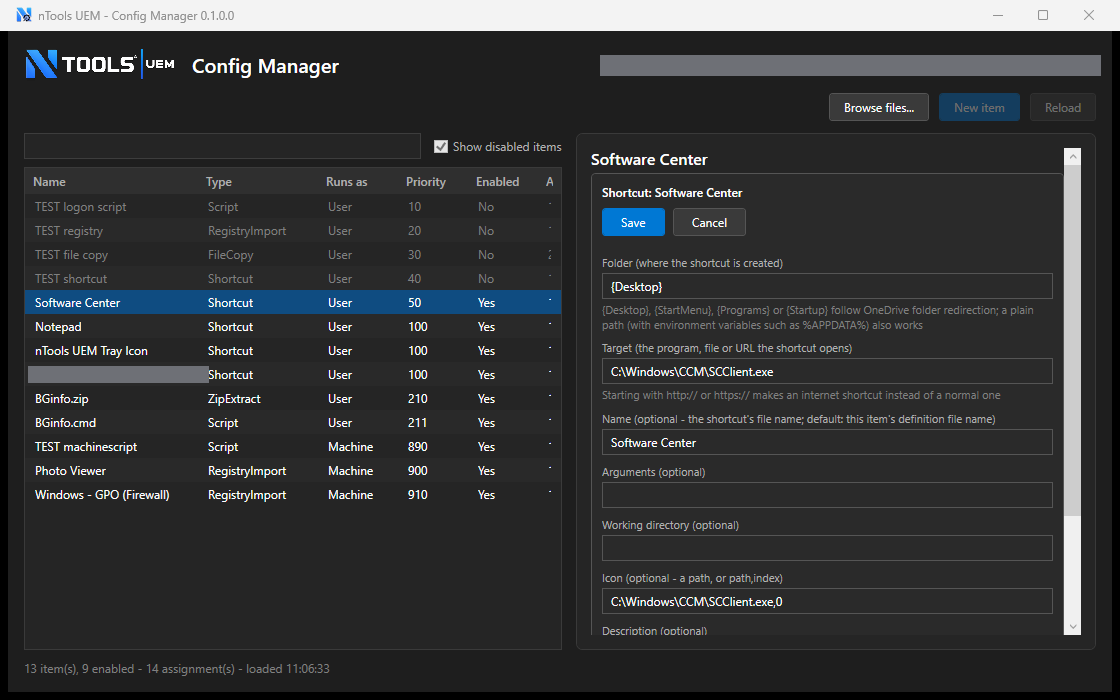Cancel editing the shortcut

[709, 222]
